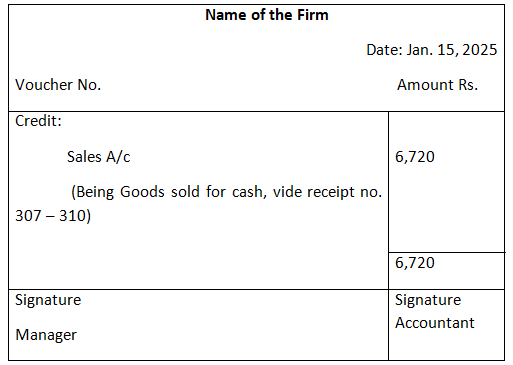This screenshot has width=513, height=365.
Task: Click the receipt numbers 307 – 310
Action: click(53, 216)
